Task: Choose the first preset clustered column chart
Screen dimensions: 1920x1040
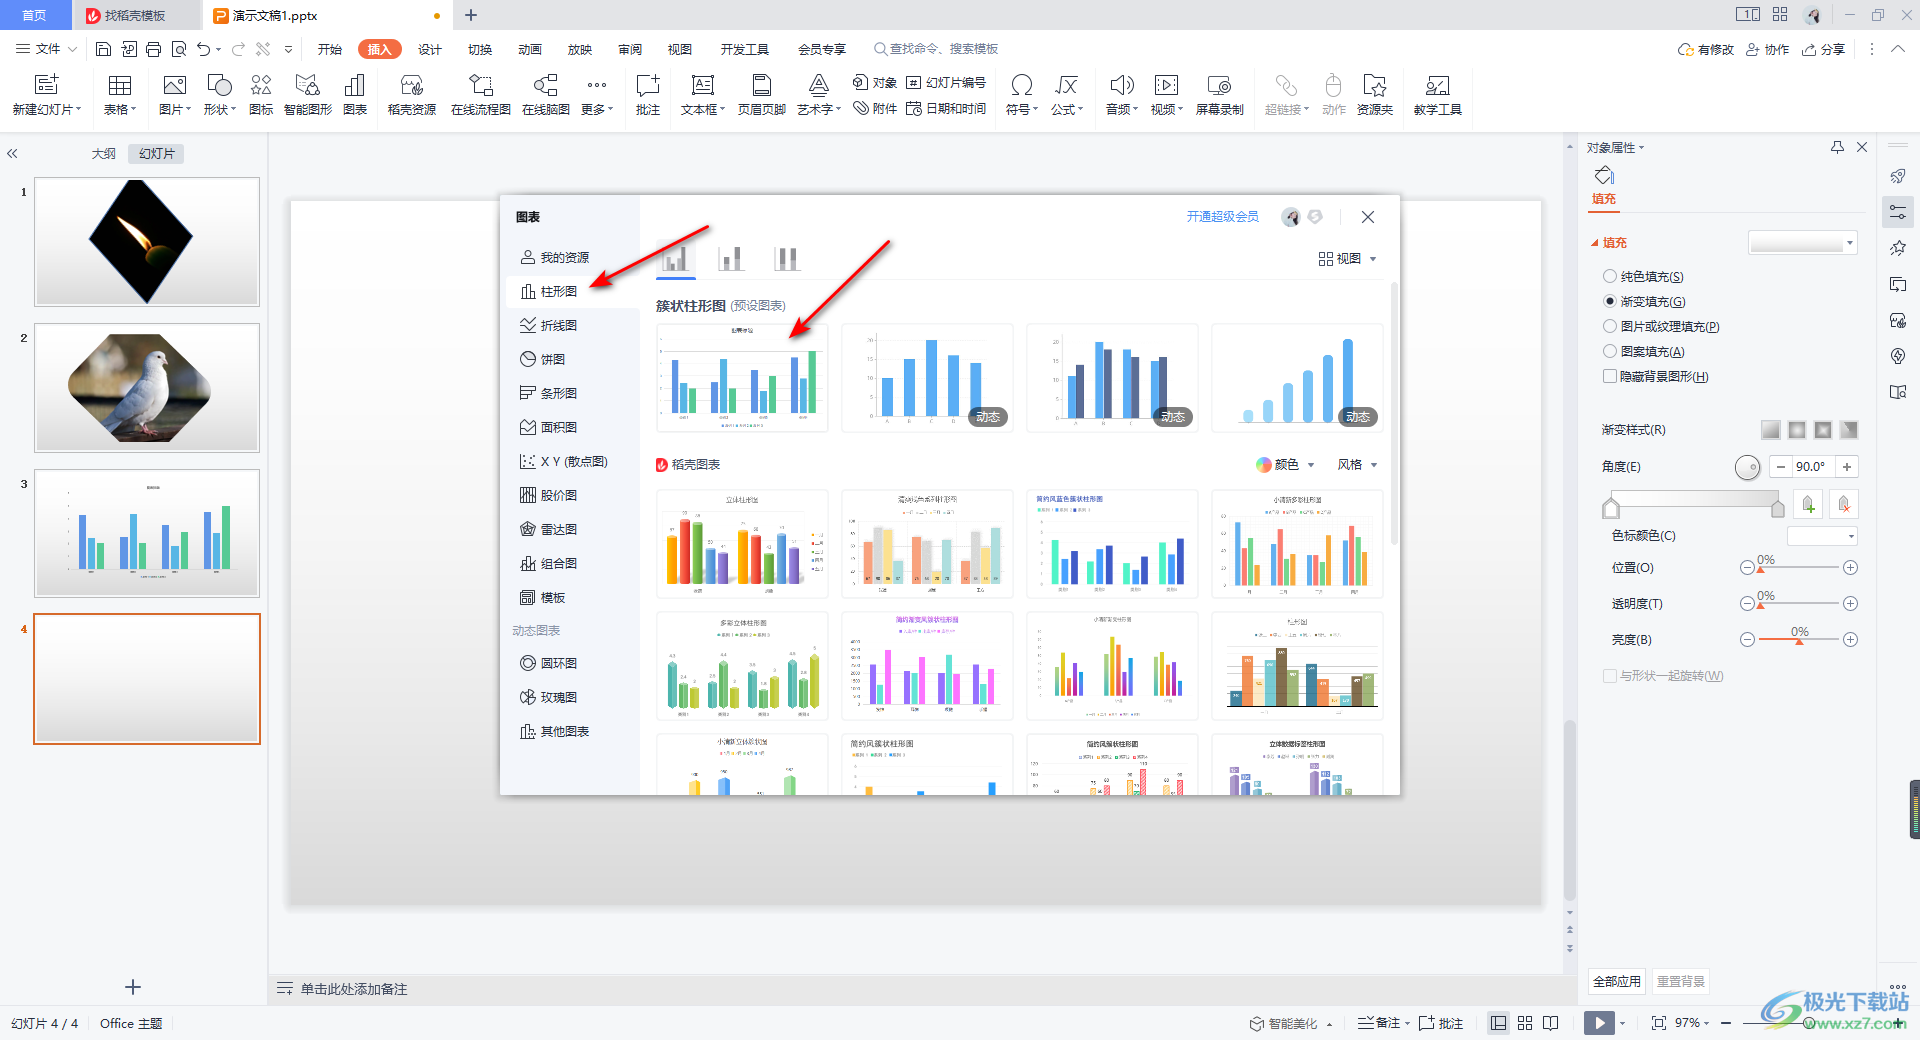Action: (742, 378)
